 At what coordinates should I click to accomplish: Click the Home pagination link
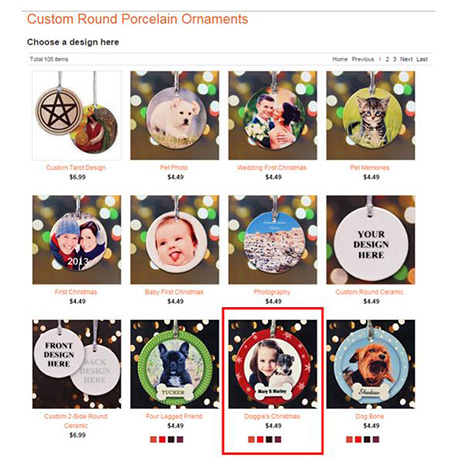pyautogui.click(x=340, y=59)
